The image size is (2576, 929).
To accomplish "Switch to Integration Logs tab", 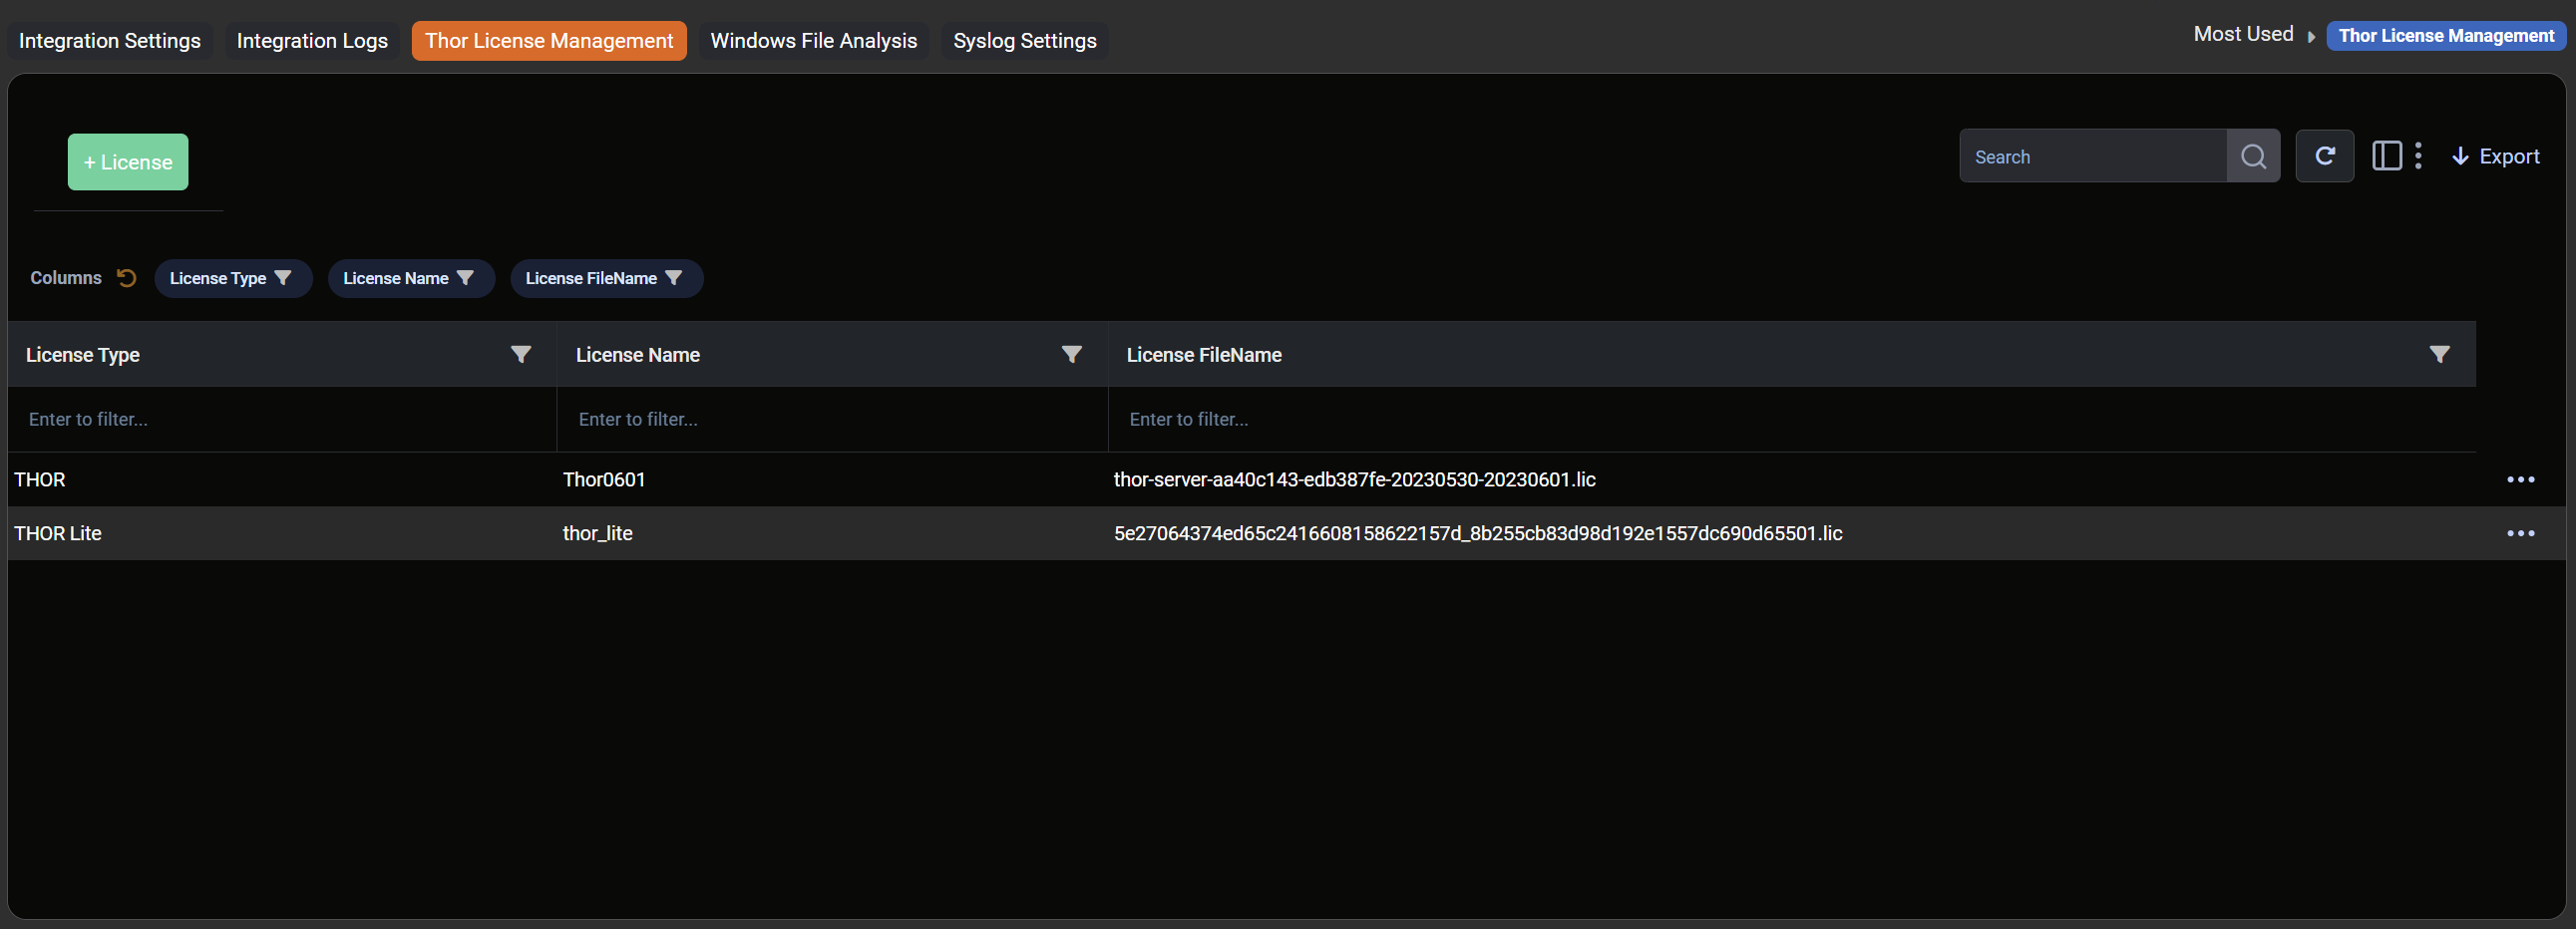I will click(312, 41).
